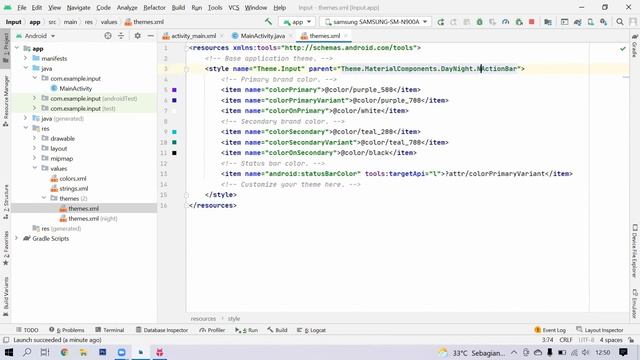Expand the manifests folder

click(x=26, y=58)
